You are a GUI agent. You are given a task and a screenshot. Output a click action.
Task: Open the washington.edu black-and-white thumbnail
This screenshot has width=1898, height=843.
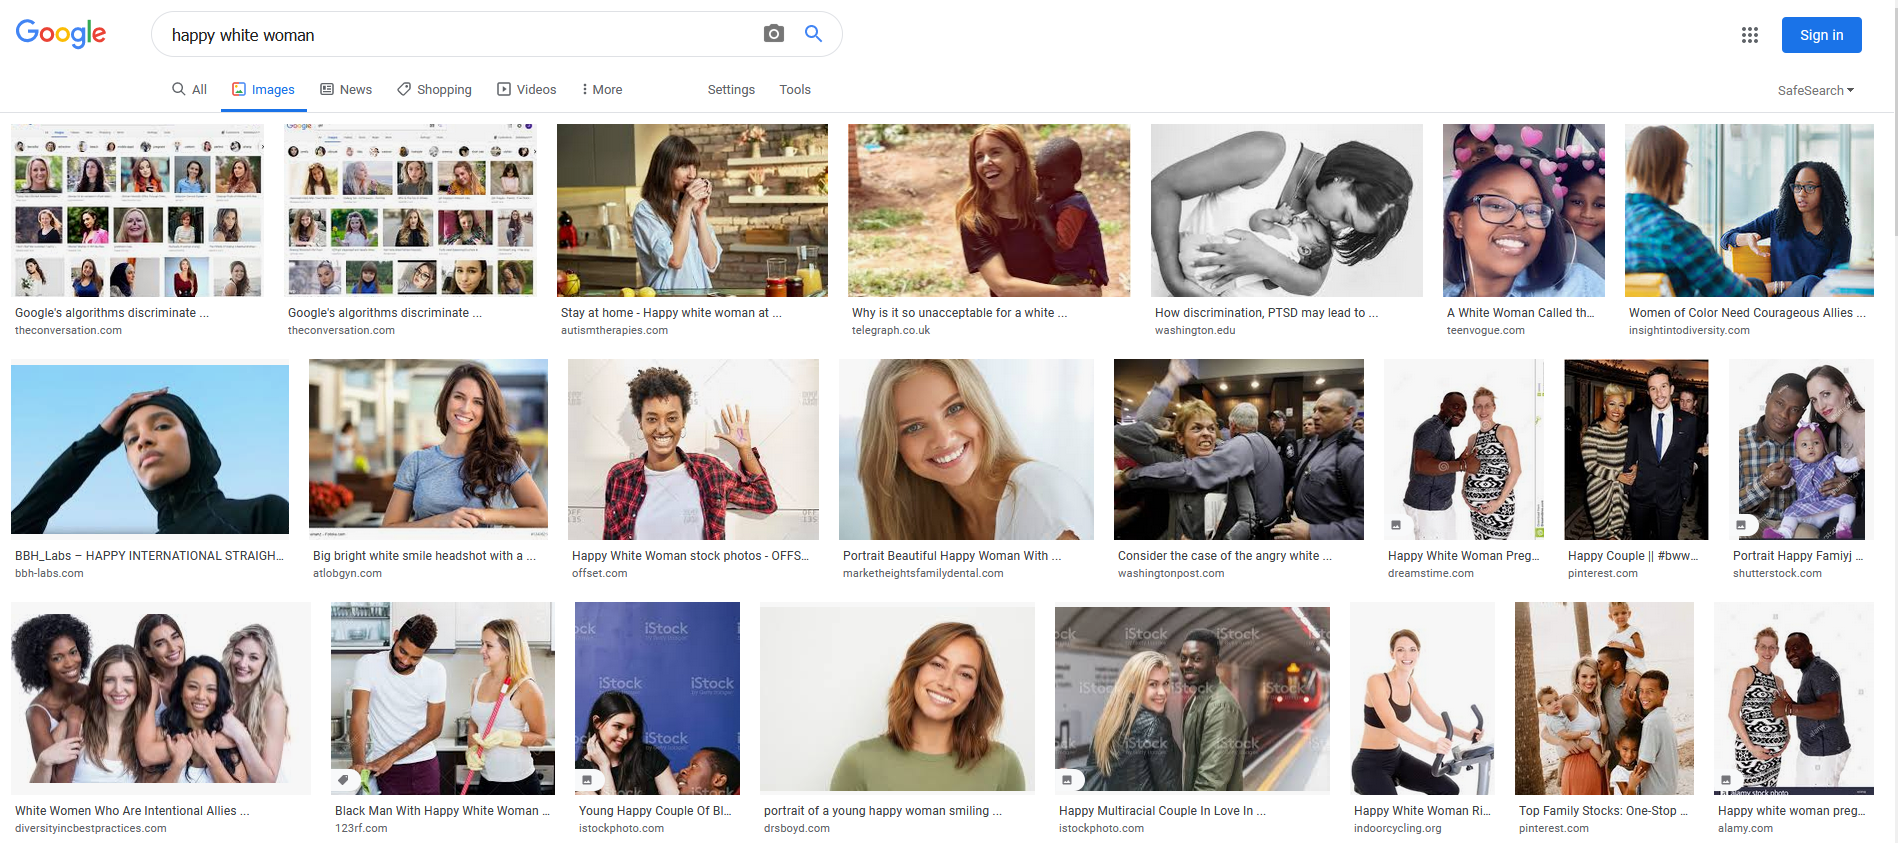click(x=1287, y=210)
